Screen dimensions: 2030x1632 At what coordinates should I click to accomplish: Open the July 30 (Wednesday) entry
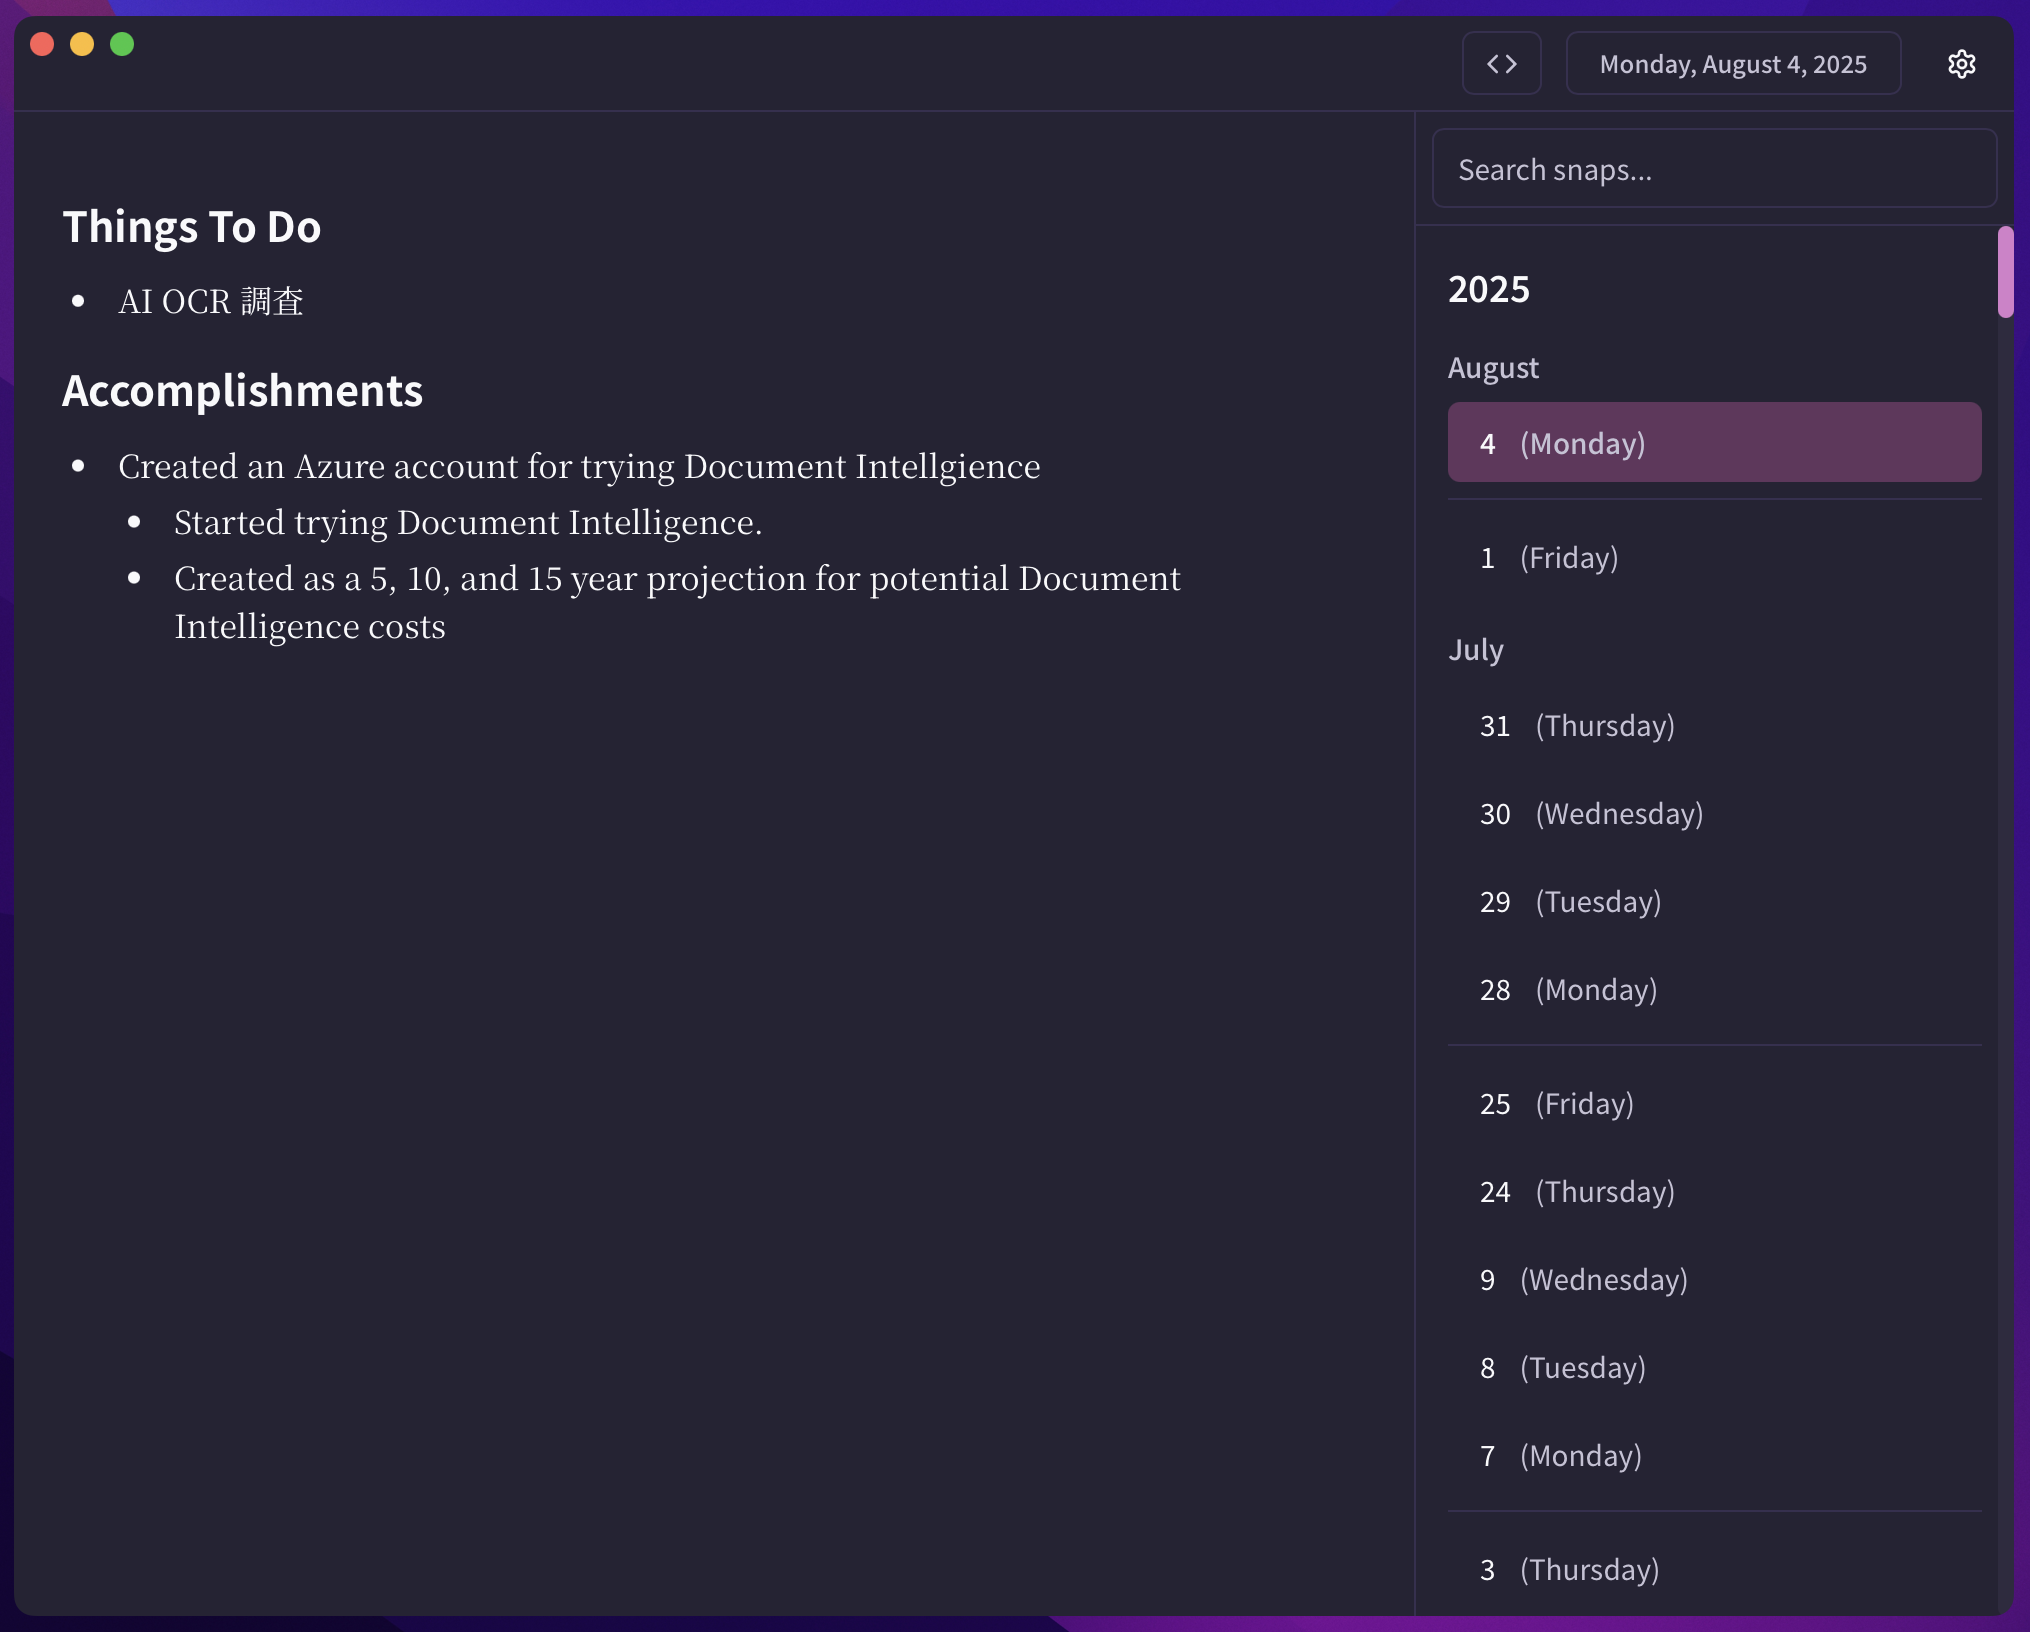[1714, 813]
